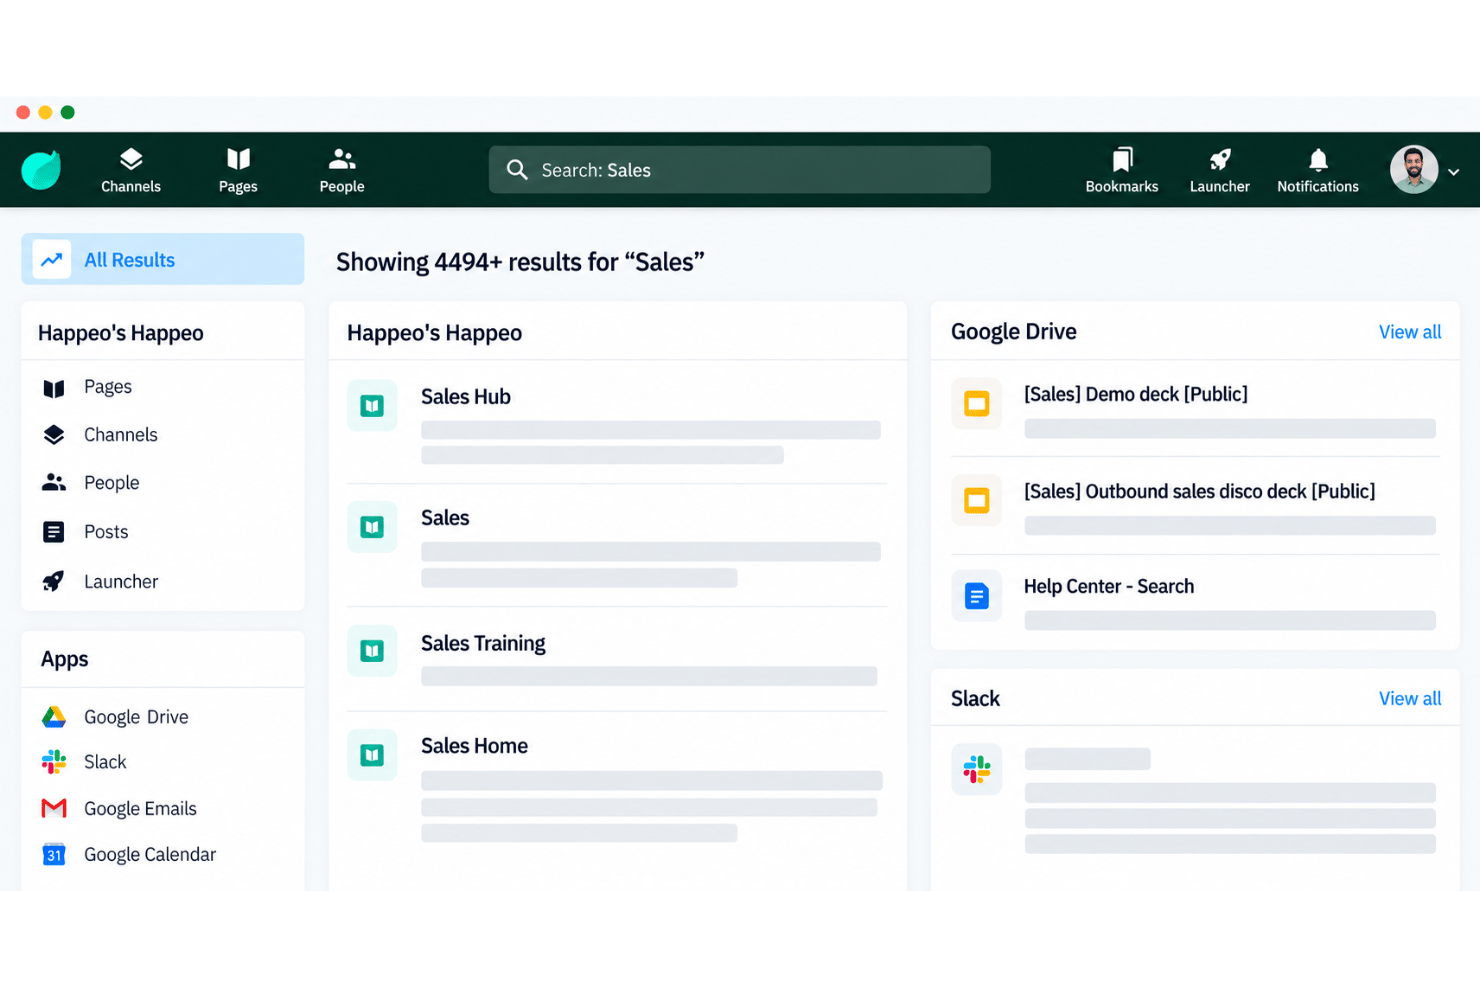This screenshot has width=1480, height=987.
Task: Go to People in top navigation
Action: (x=342, y=170)
